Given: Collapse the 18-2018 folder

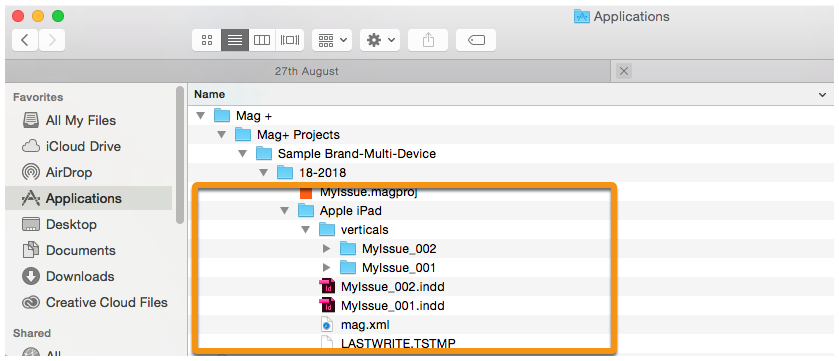Looking at the screenshot, I should 263,173.
